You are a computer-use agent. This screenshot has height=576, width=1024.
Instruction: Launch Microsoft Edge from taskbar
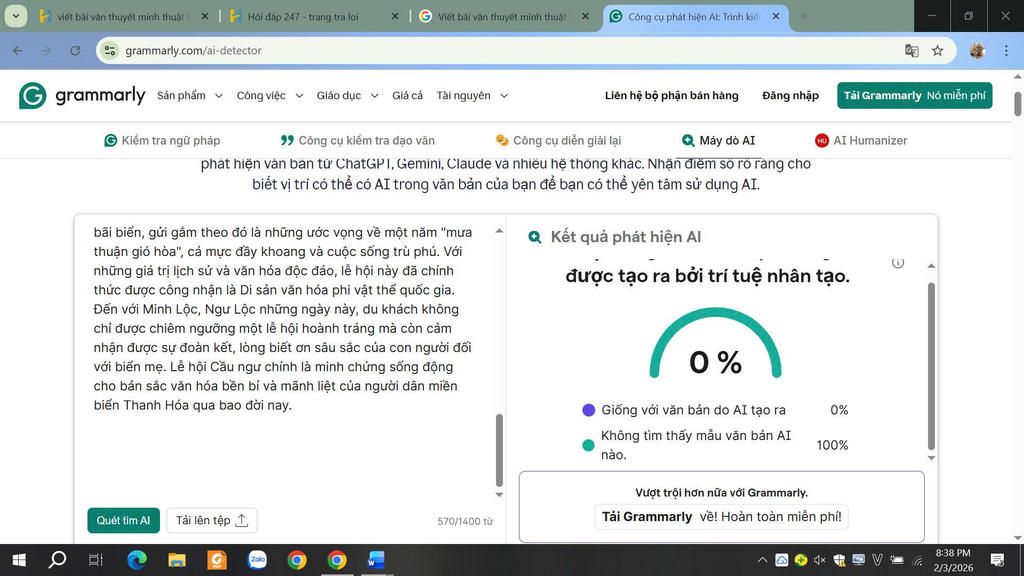click(x=136, y=560)
